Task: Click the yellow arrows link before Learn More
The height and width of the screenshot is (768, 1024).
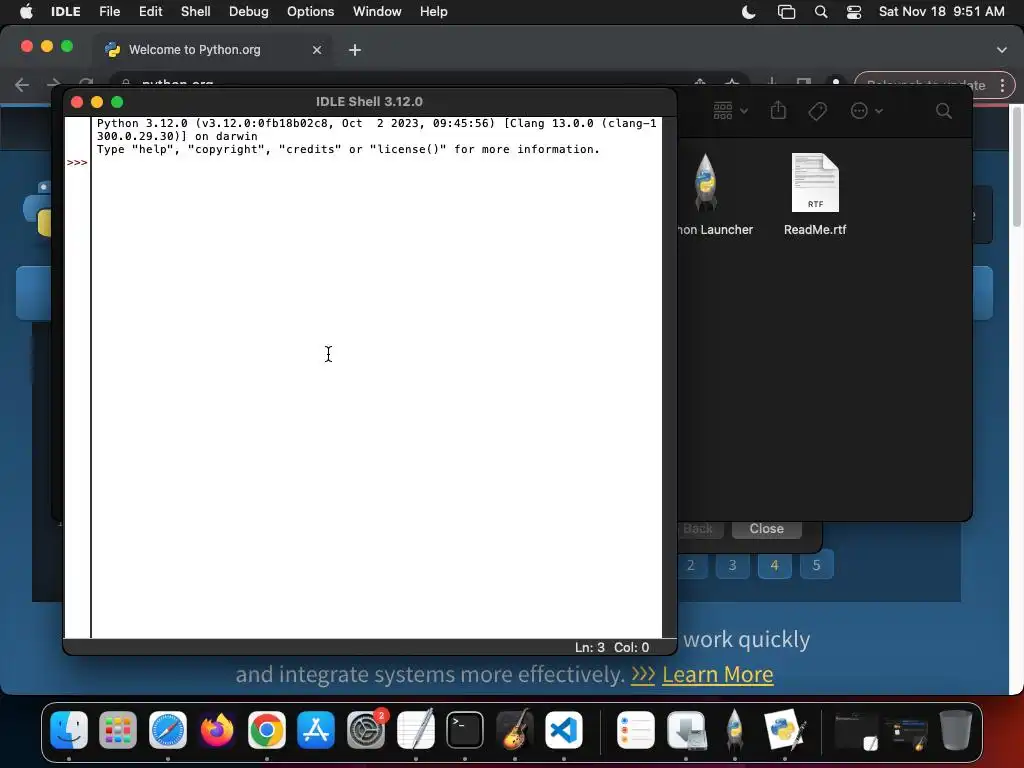Action: pos(643,675)
